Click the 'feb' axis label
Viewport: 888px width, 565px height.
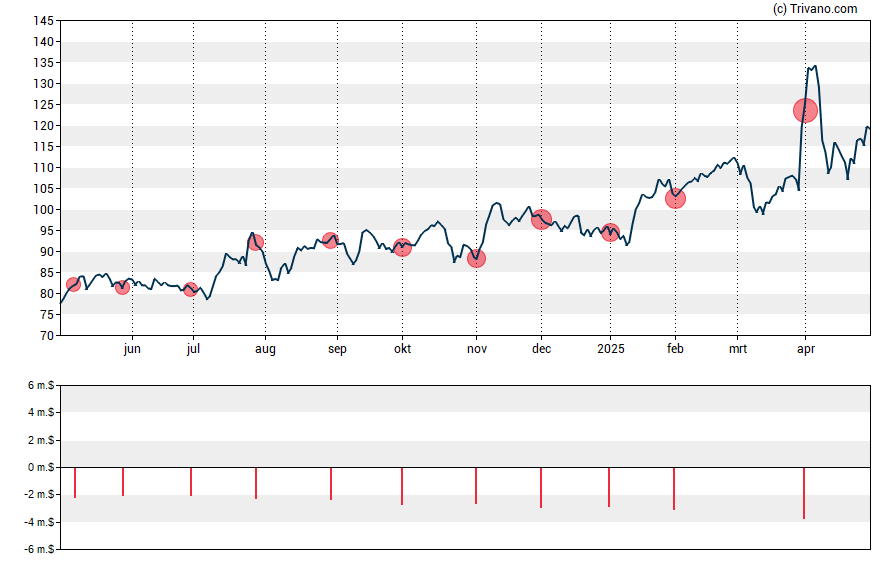pos(675,349)
